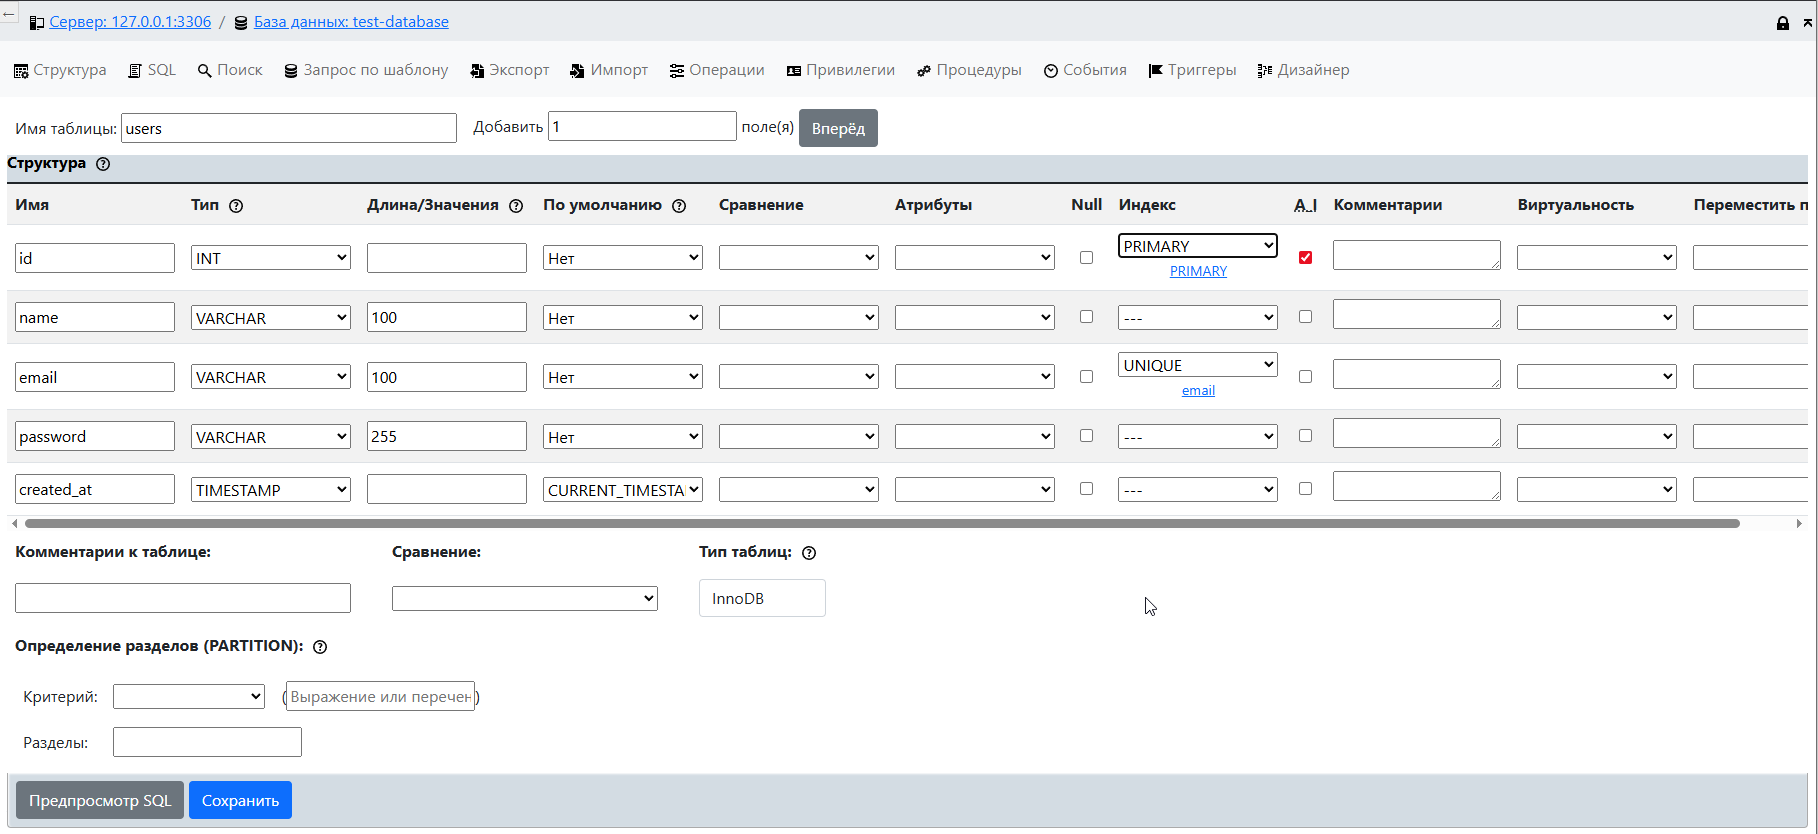This screenshot has height=834, width=1818.
Task: Check the Null checkbox for created_at row
Action: pos(1086,489)
